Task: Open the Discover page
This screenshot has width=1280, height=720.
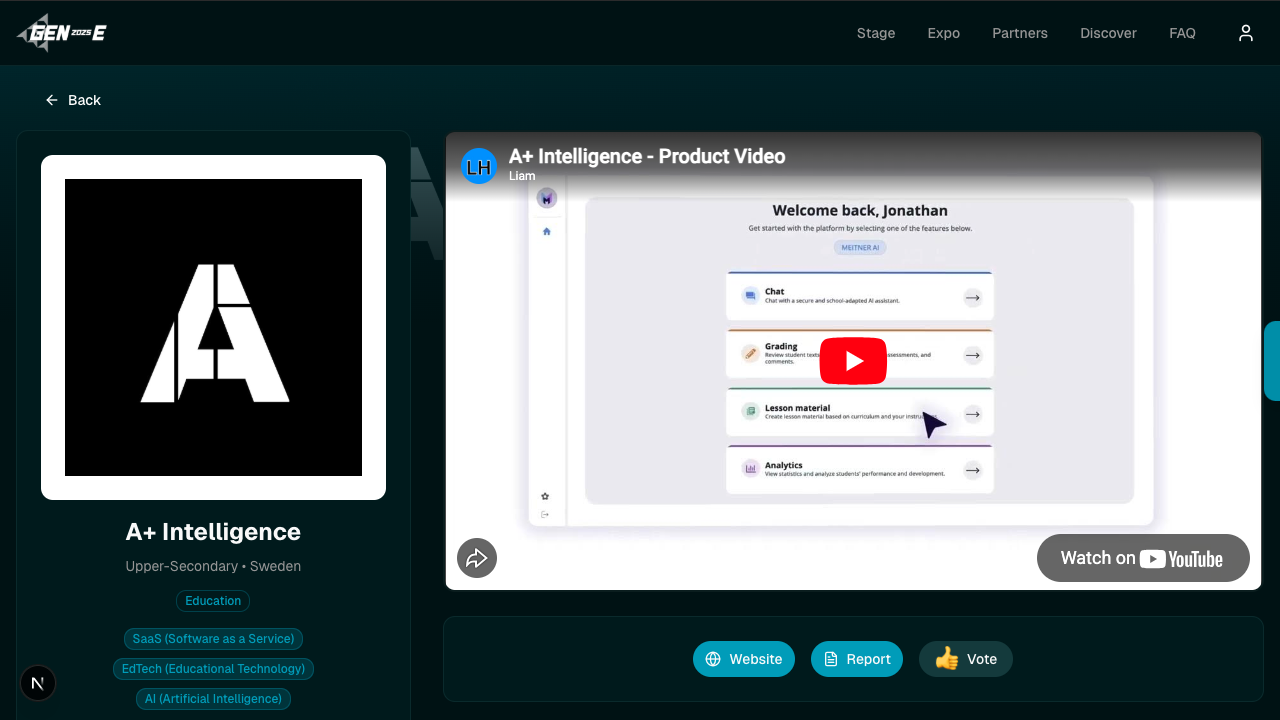Action: (x=1108, y=33)
